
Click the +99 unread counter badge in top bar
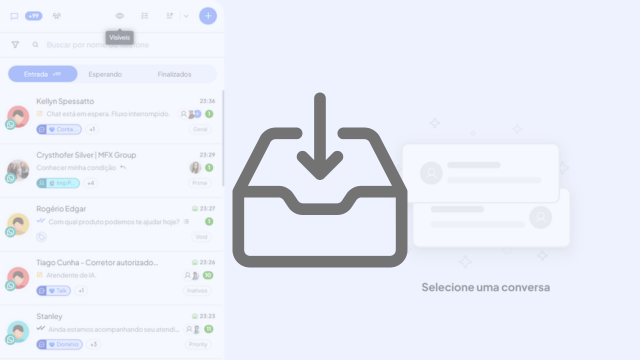click(x=33, y=16)
